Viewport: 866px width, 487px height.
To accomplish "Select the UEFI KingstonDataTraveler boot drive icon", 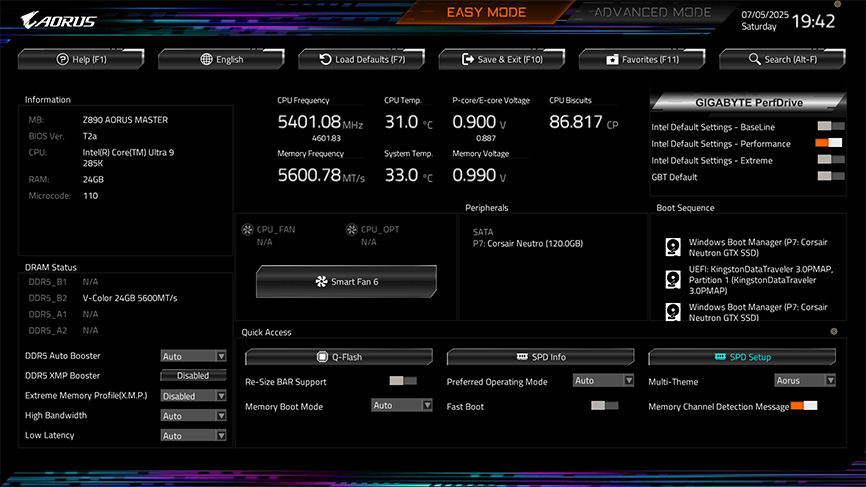I will (673, 279).
